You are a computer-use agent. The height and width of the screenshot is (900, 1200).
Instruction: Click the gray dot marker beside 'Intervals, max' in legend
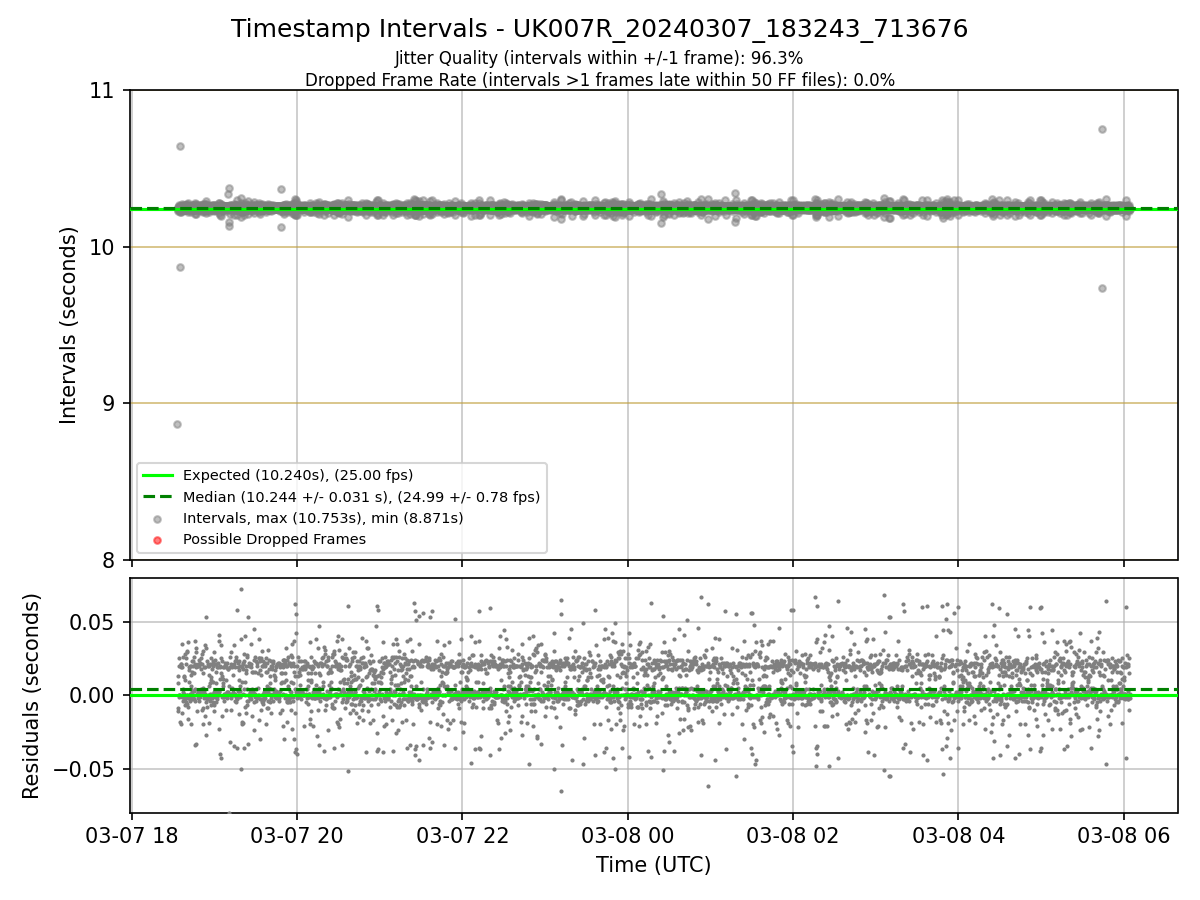pos(158,519)
